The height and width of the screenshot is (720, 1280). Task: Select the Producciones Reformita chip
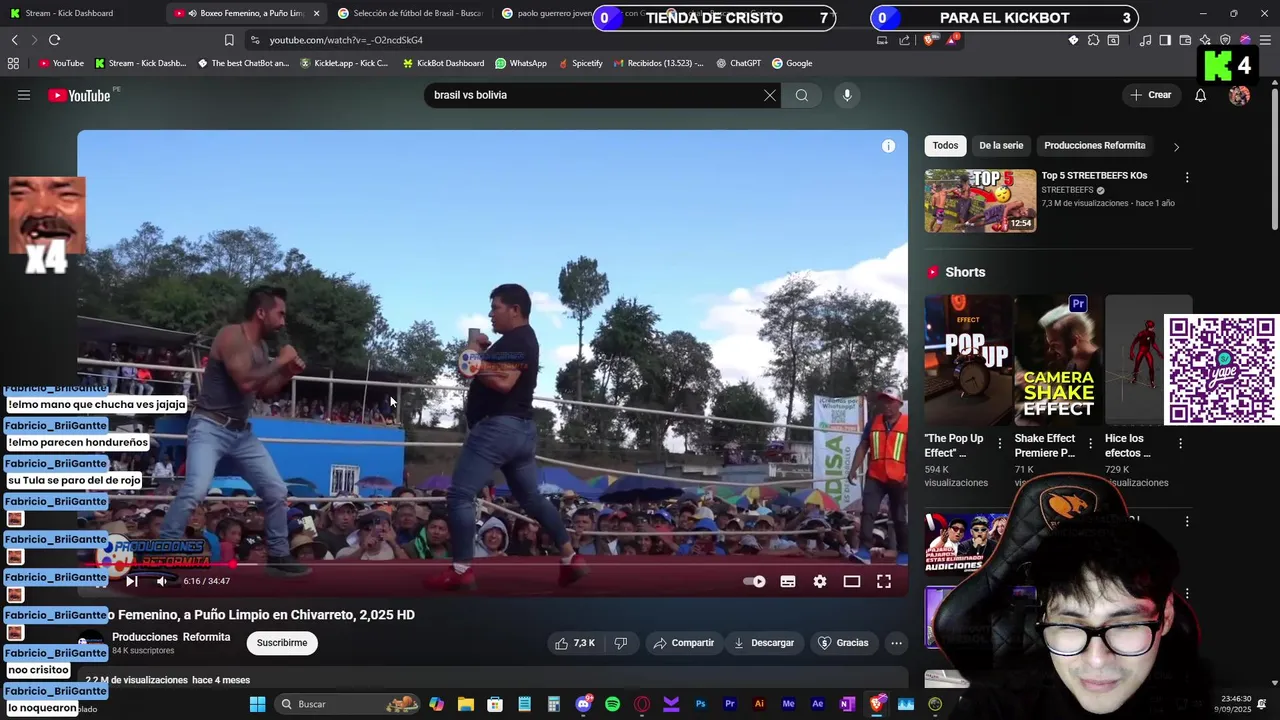point(1094,146)
